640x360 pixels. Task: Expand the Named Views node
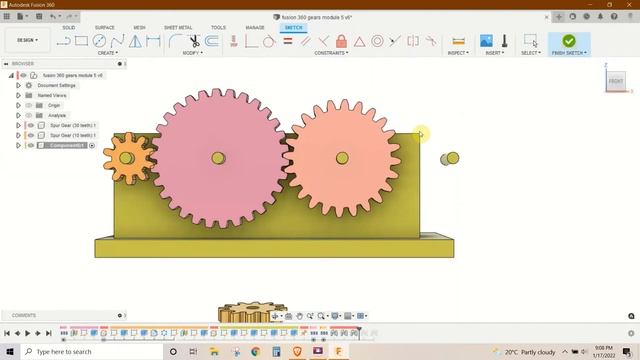pyautogui.click(x=18, y=96)
